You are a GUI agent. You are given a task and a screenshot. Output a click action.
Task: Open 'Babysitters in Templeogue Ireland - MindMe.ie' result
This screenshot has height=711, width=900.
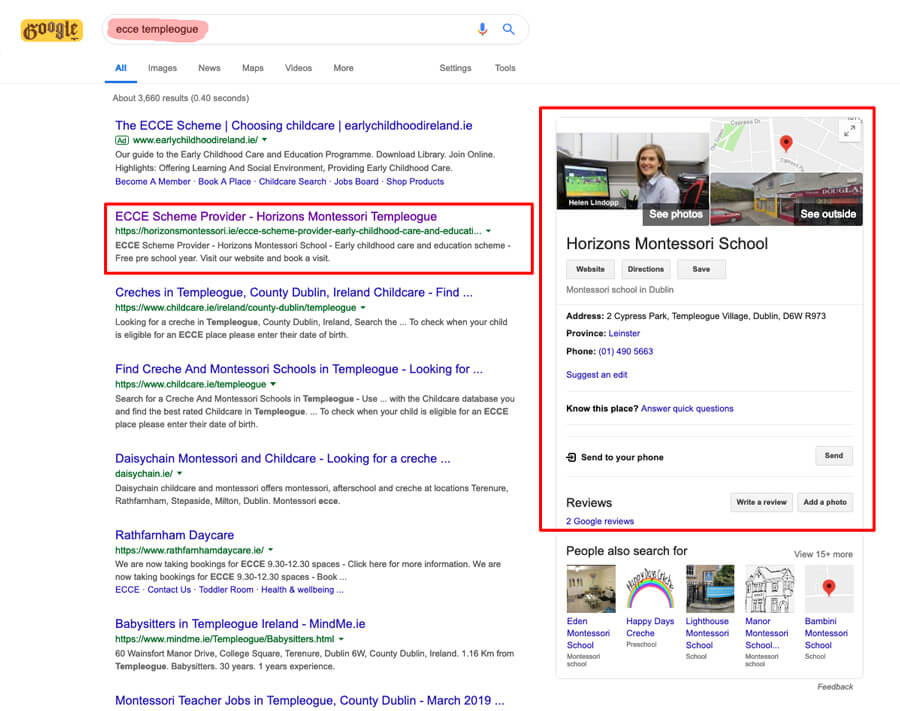point(240,624)
